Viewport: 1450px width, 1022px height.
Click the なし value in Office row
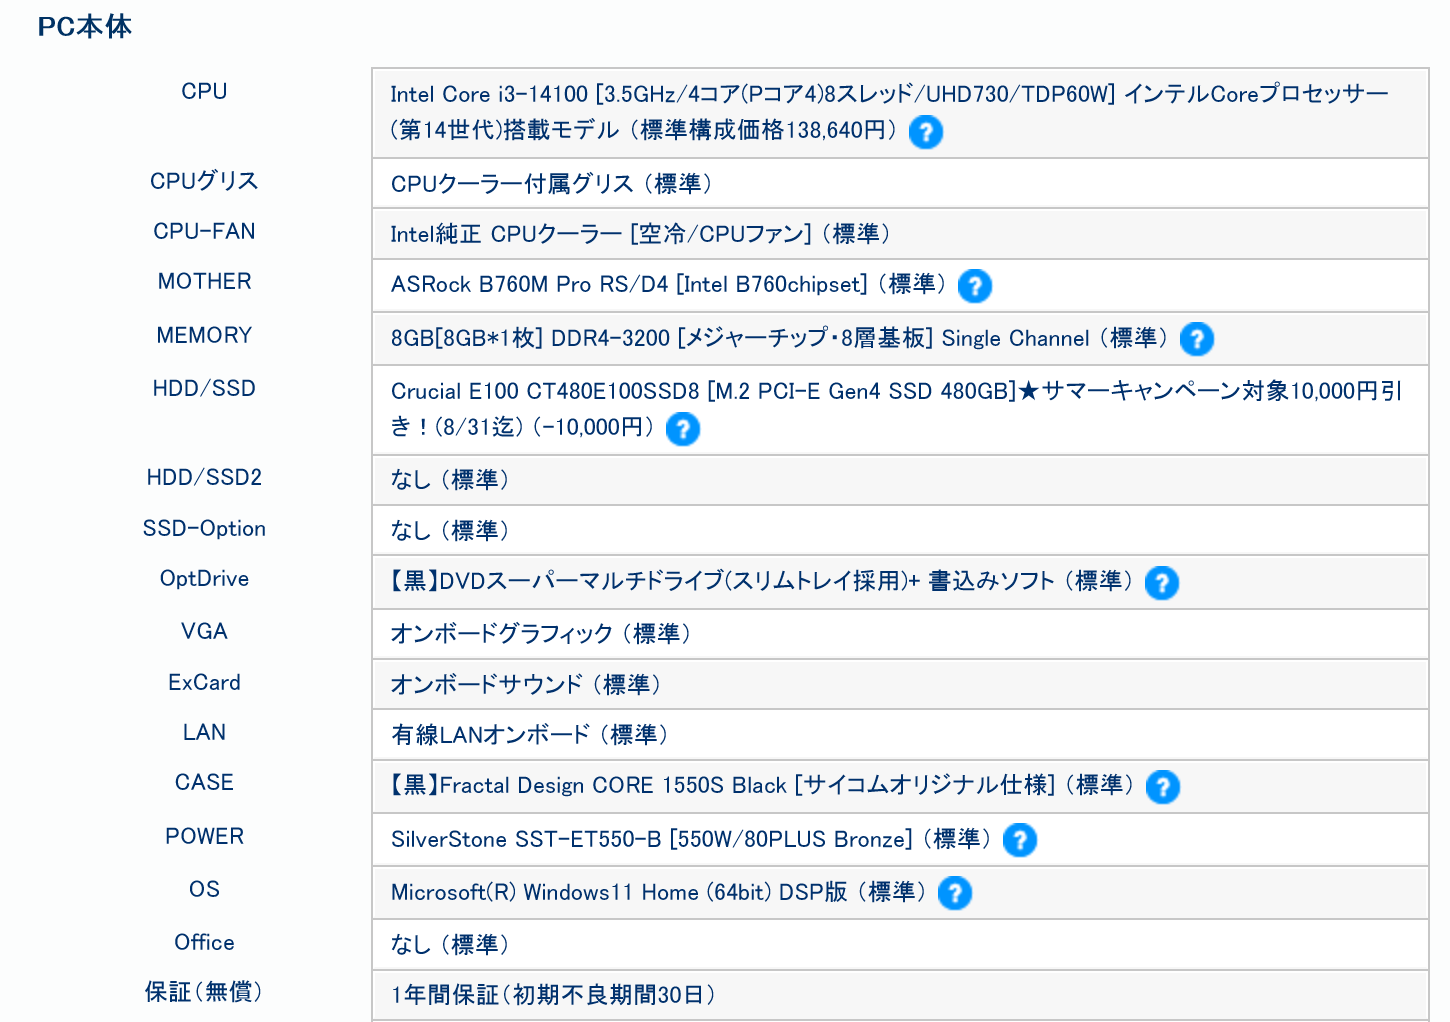click(x=450, y=945)
